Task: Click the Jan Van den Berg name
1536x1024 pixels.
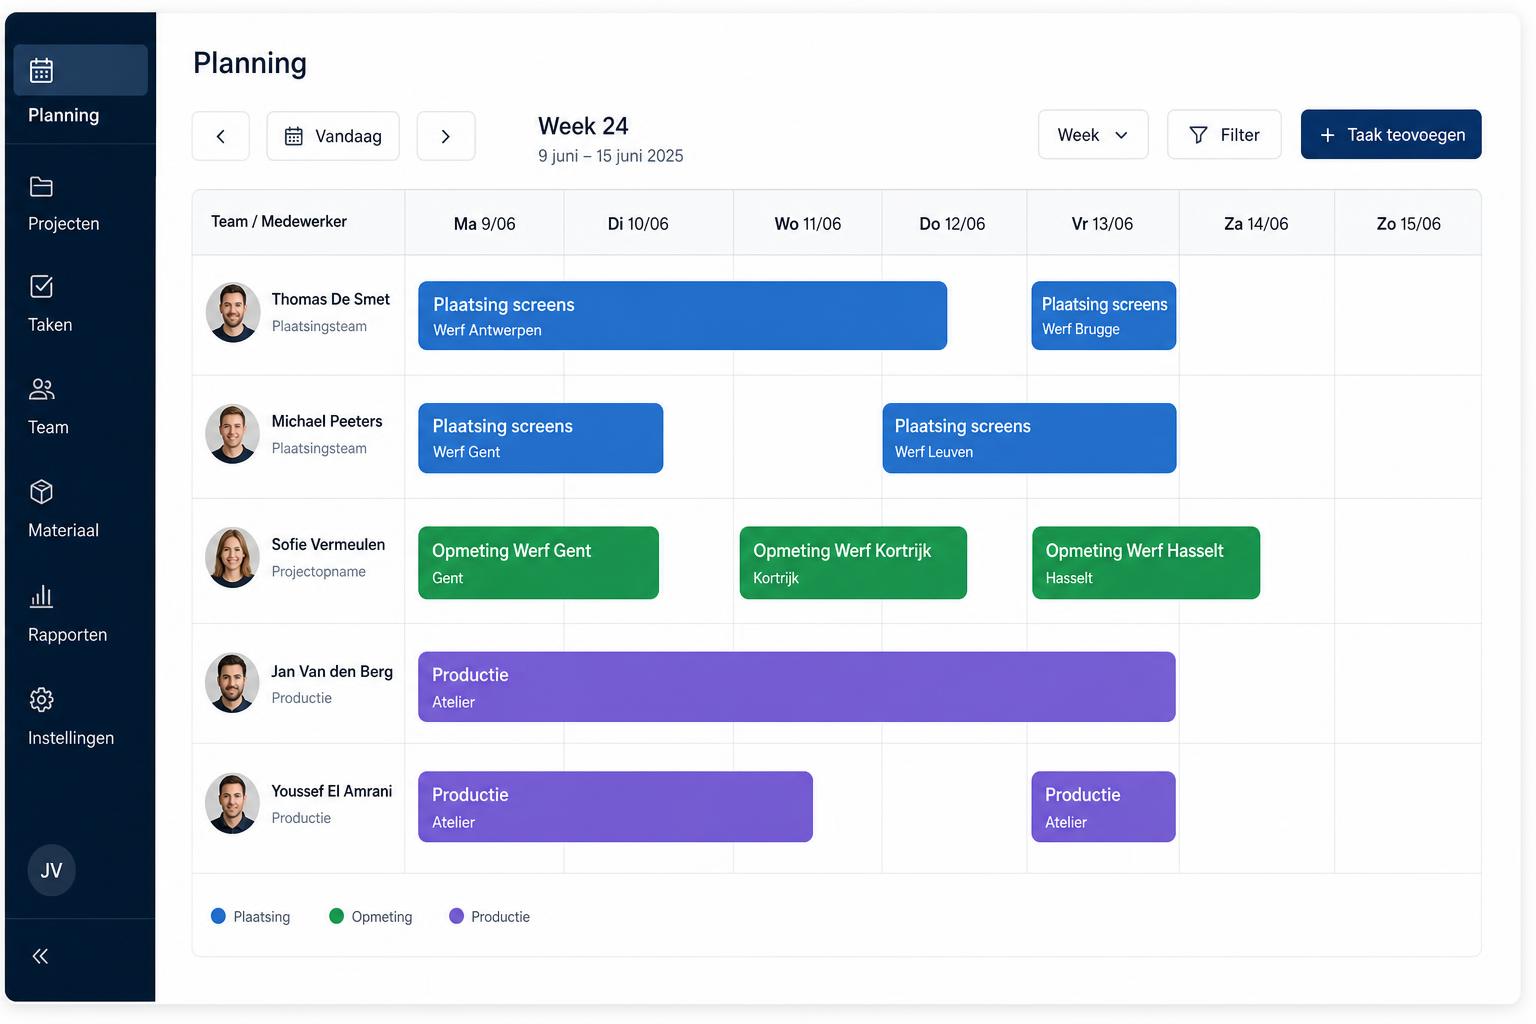Action: [332, 671]
